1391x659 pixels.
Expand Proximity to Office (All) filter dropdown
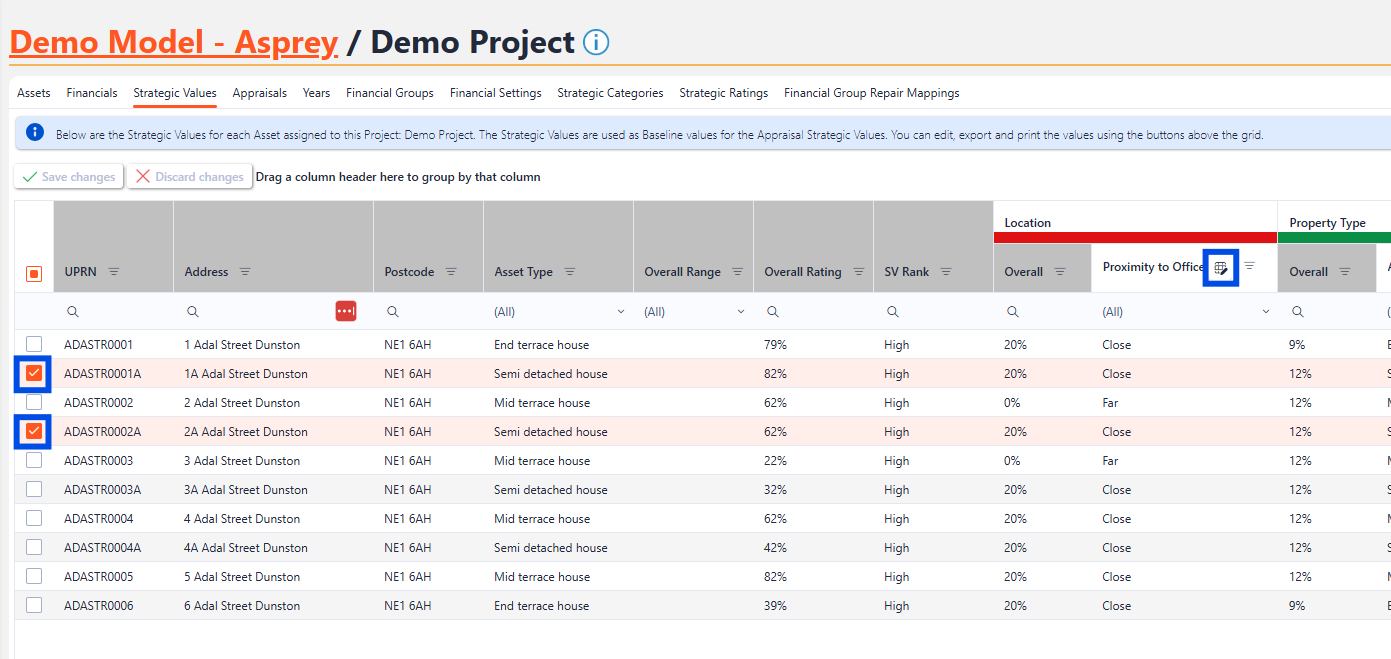tap(1265, 312)
